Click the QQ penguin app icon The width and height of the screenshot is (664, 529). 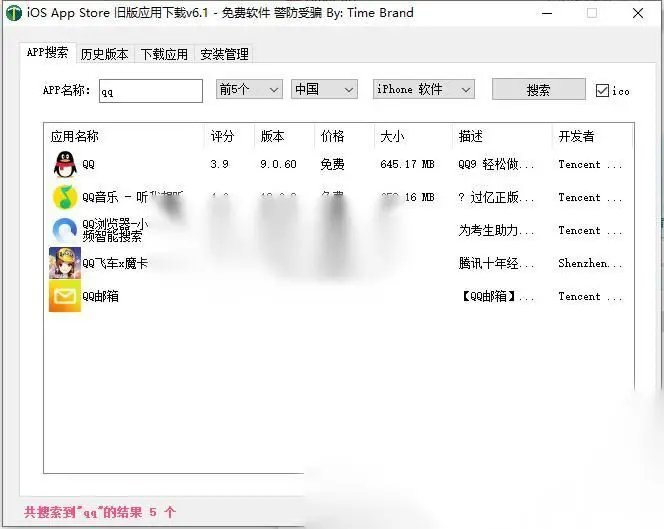(x=65, y=164)
